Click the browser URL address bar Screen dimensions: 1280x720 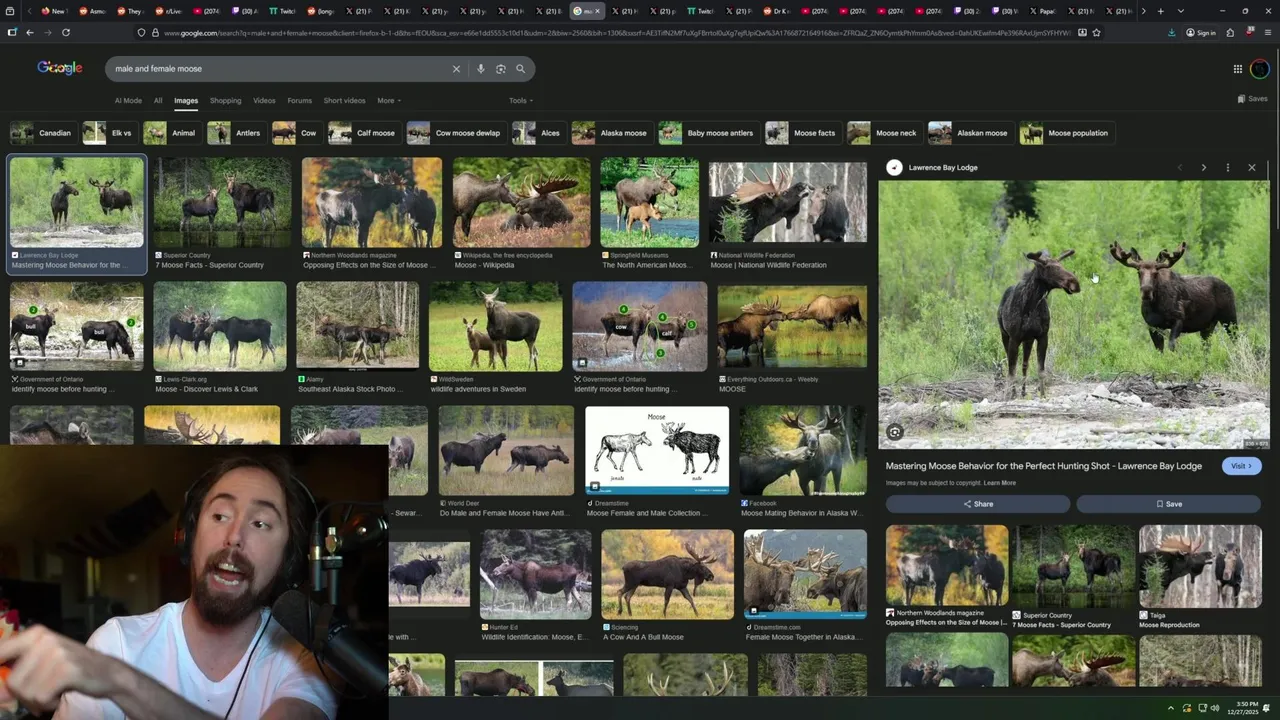615,32
